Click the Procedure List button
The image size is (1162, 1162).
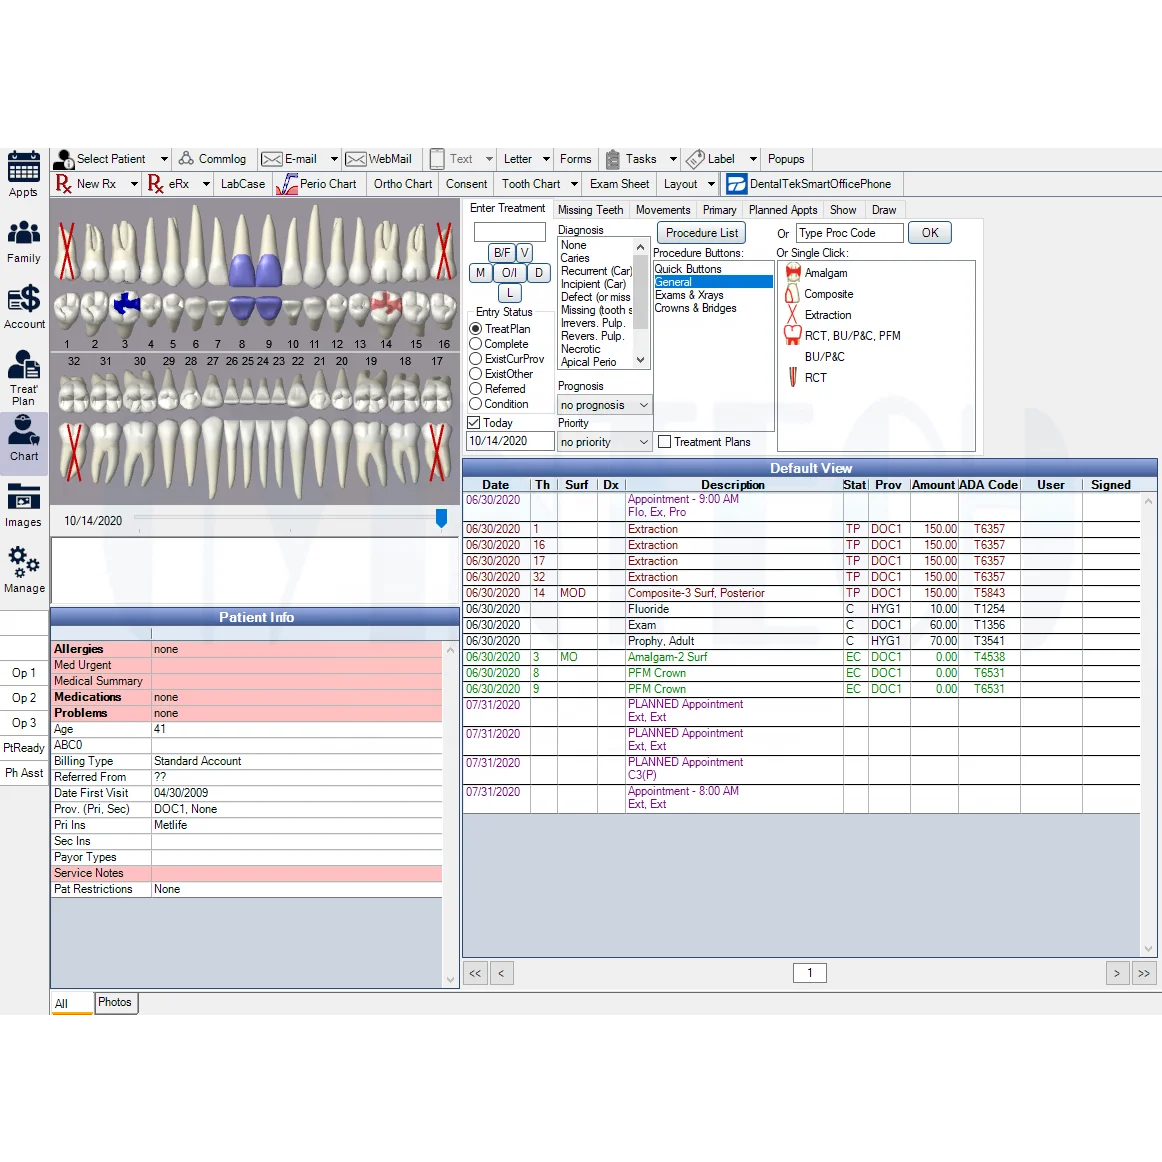click(702, 233)
